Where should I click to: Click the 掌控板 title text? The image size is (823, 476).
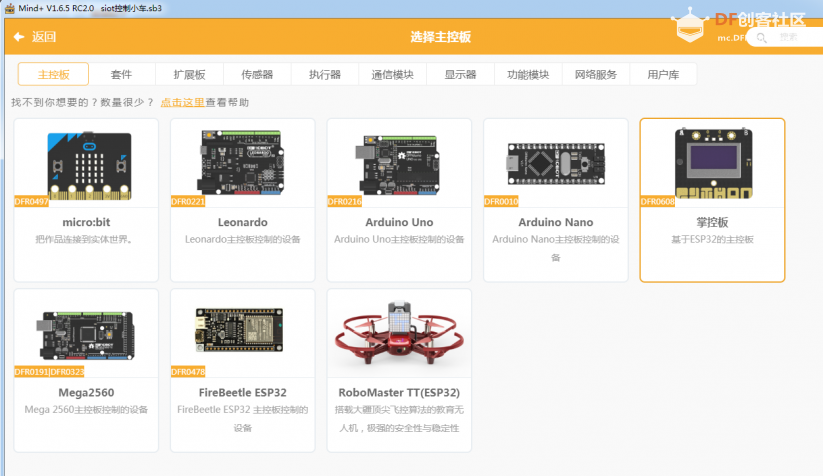(712, 223)
